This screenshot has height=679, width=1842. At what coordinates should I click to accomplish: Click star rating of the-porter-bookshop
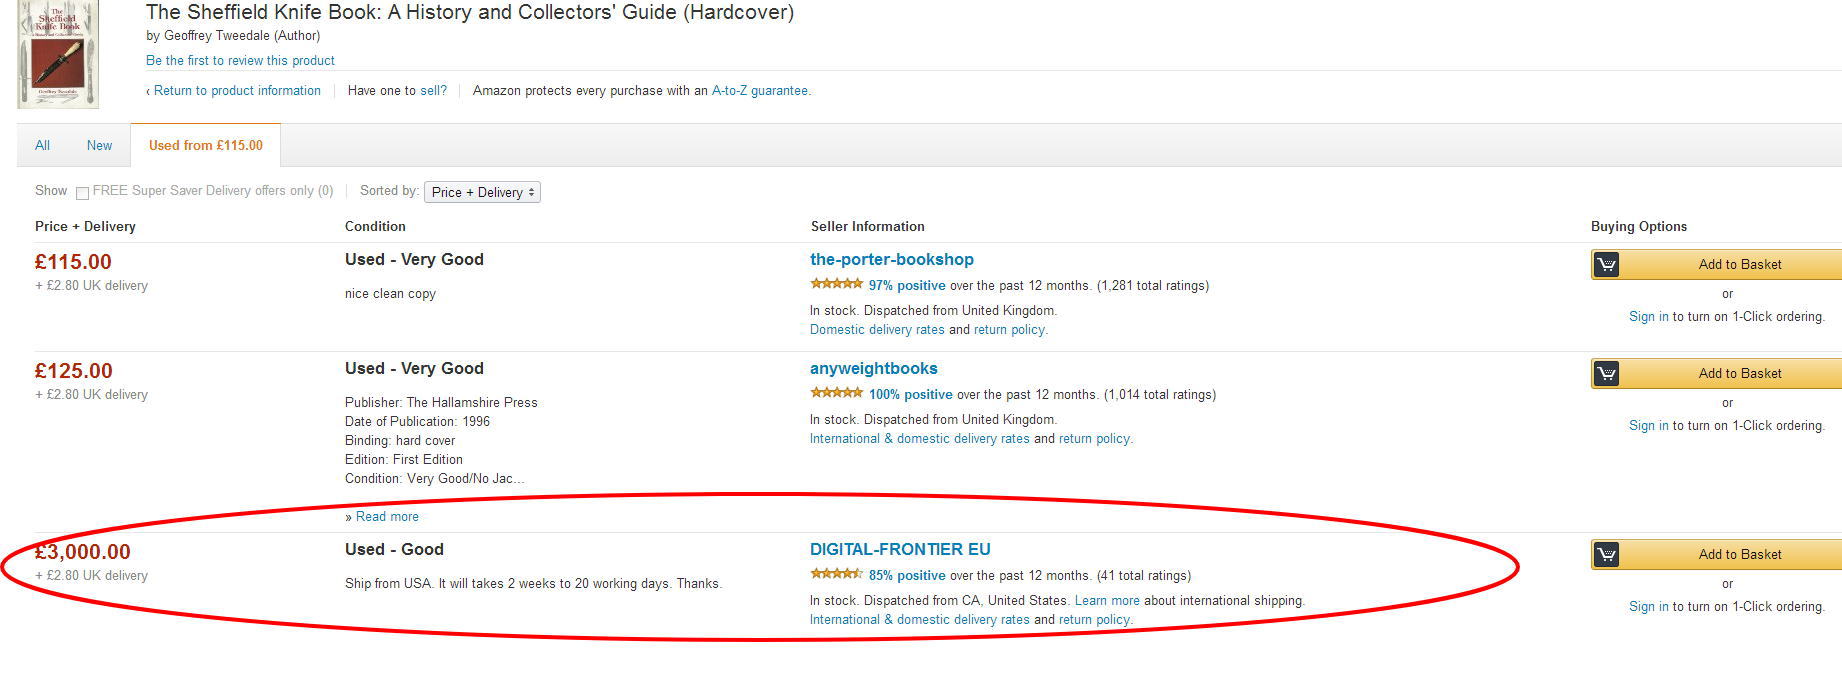coord(836,285)
